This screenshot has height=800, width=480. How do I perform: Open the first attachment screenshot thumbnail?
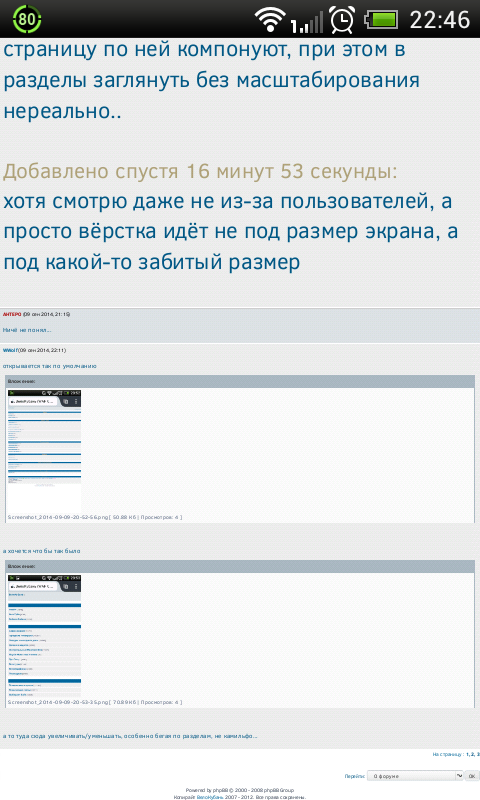44,450
